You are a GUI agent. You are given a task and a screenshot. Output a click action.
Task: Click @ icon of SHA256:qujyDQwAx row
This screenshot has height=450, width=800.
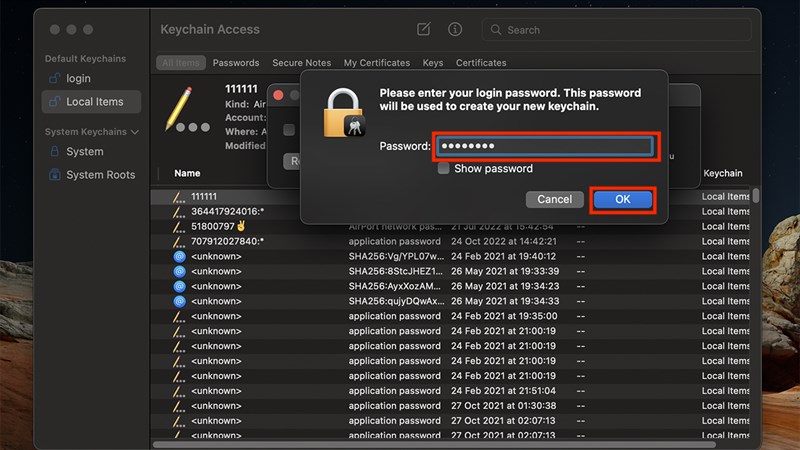[x=179, y=301]
